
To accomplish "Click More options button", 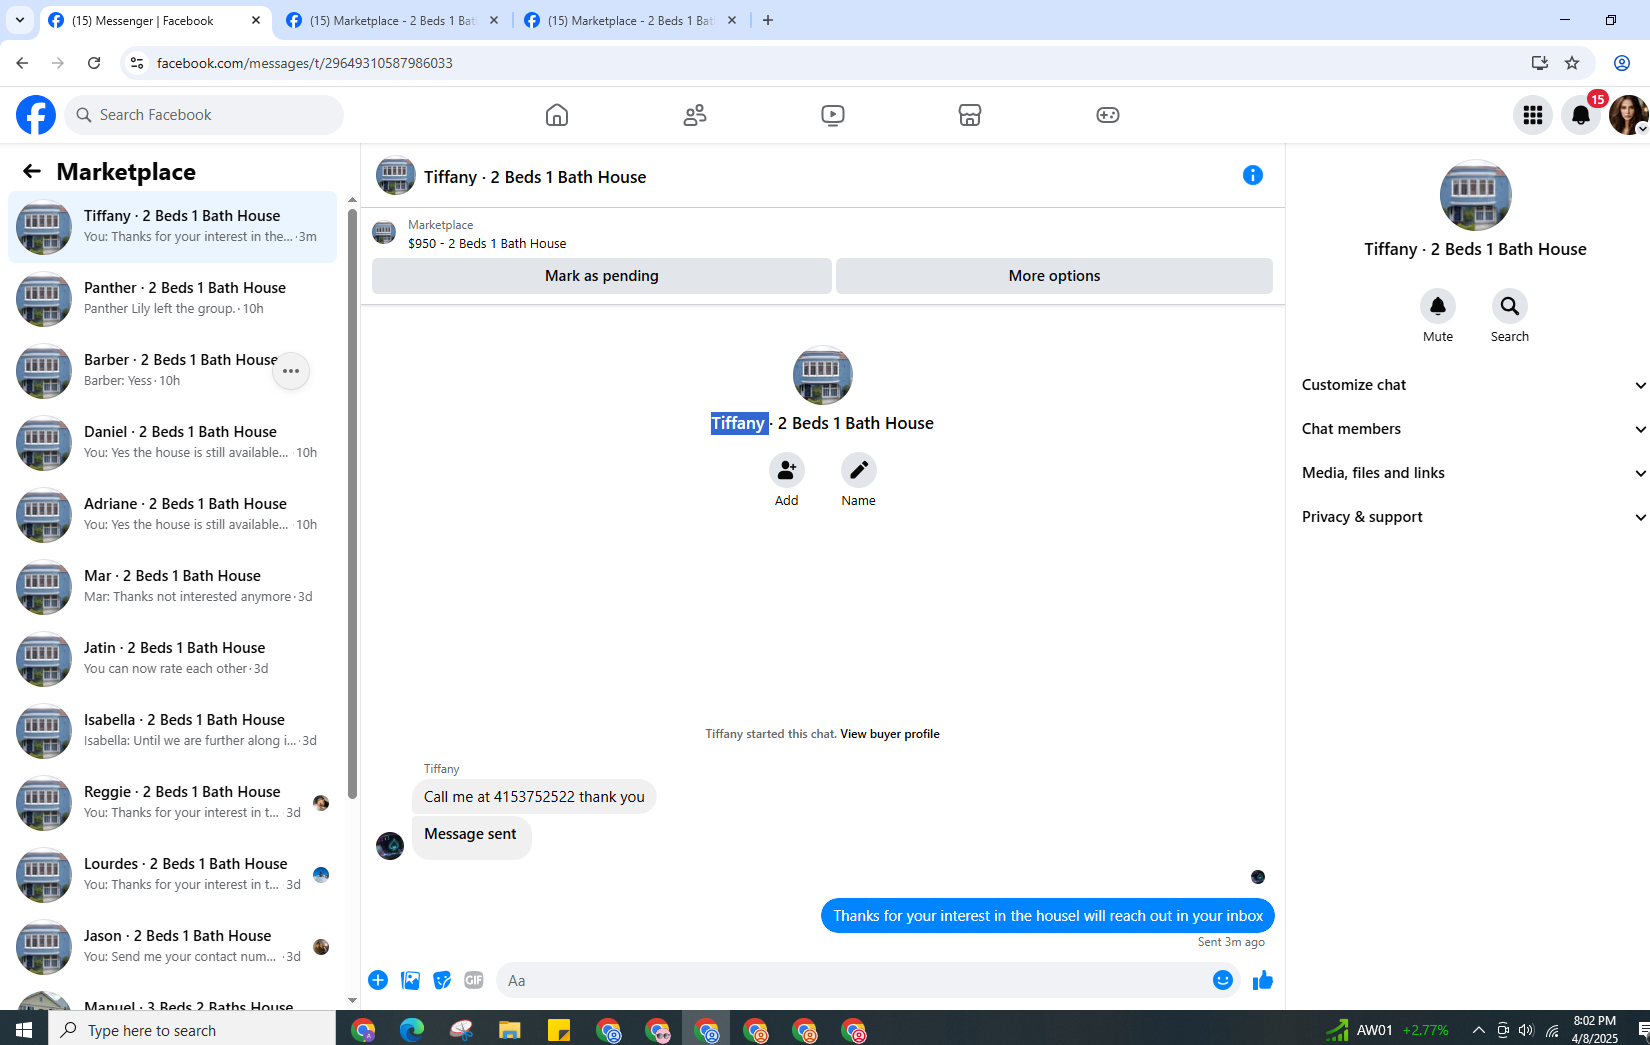I will (x=1054, y=276).
